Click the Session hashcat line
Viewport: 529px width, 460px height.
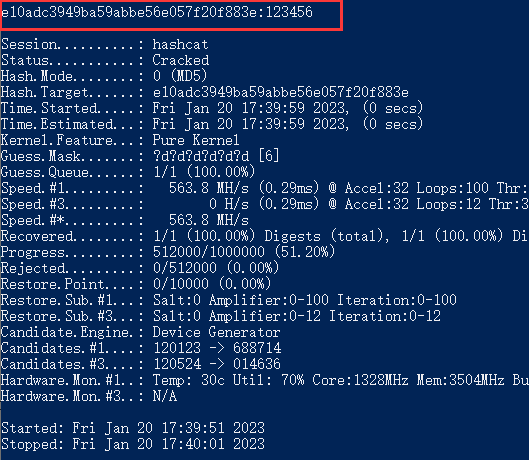pyautogui.click(x=105, y=45)
